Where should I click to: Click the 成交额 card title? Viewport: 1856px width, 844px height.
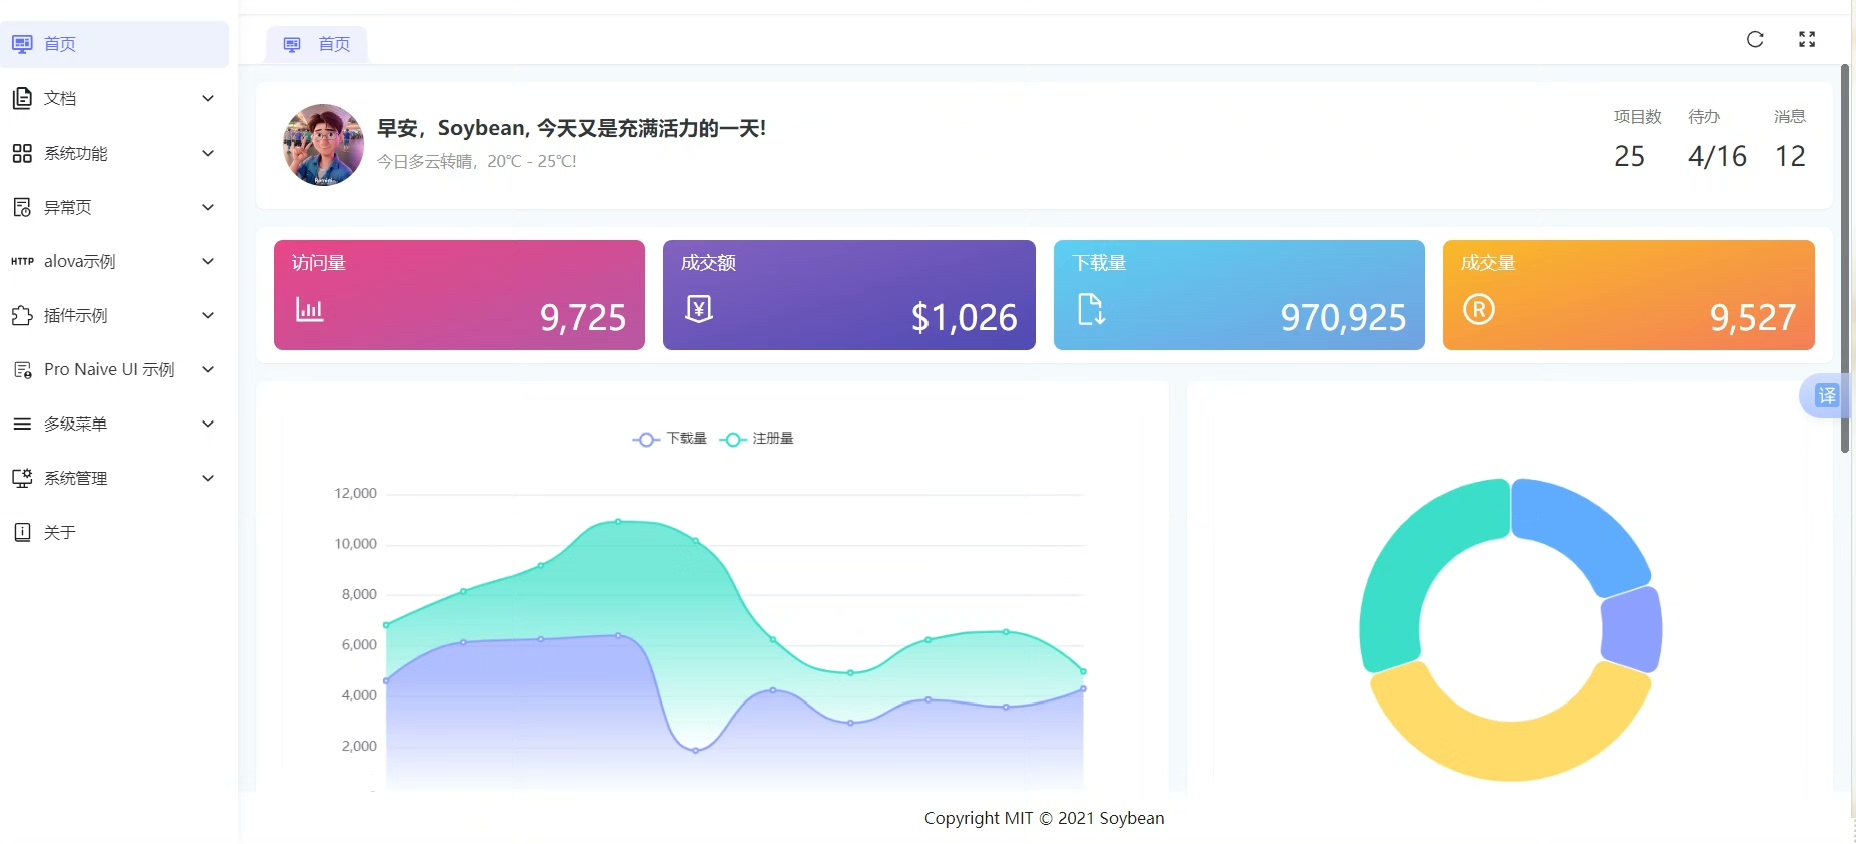coord(708,263)
